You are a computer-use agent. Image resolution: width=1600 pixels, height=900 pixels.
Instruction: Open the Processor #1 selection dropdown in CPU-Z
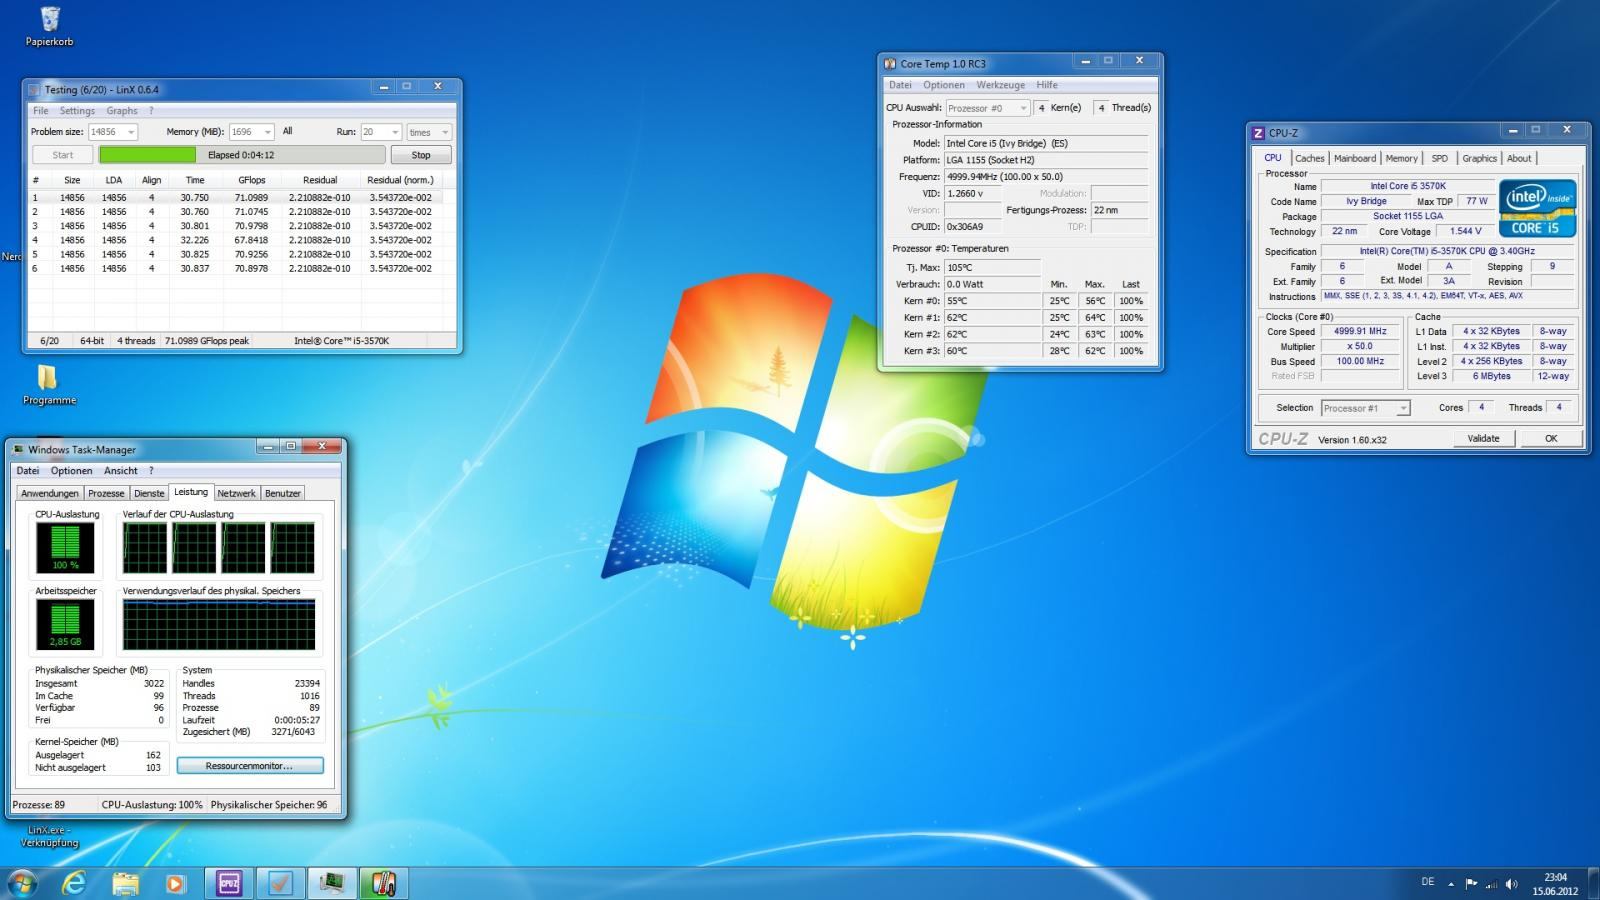(1365, 408)
